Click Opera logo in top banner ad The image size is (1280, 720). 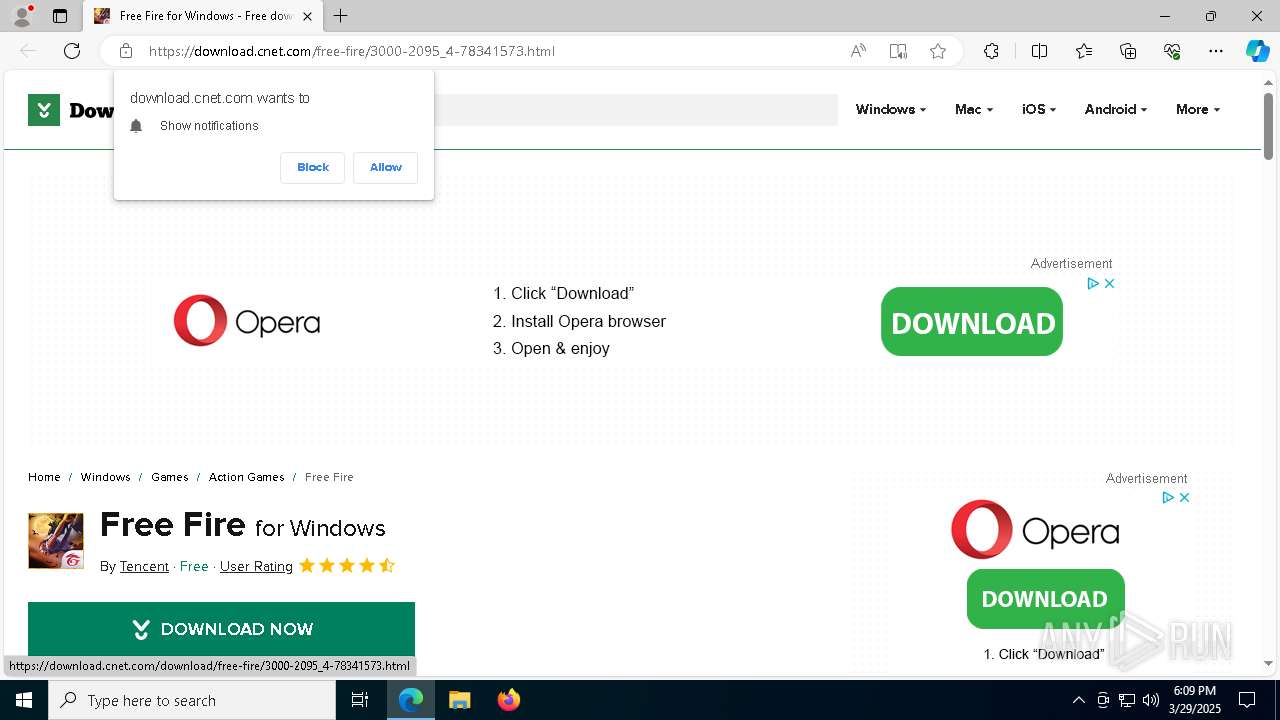[247, 321]
